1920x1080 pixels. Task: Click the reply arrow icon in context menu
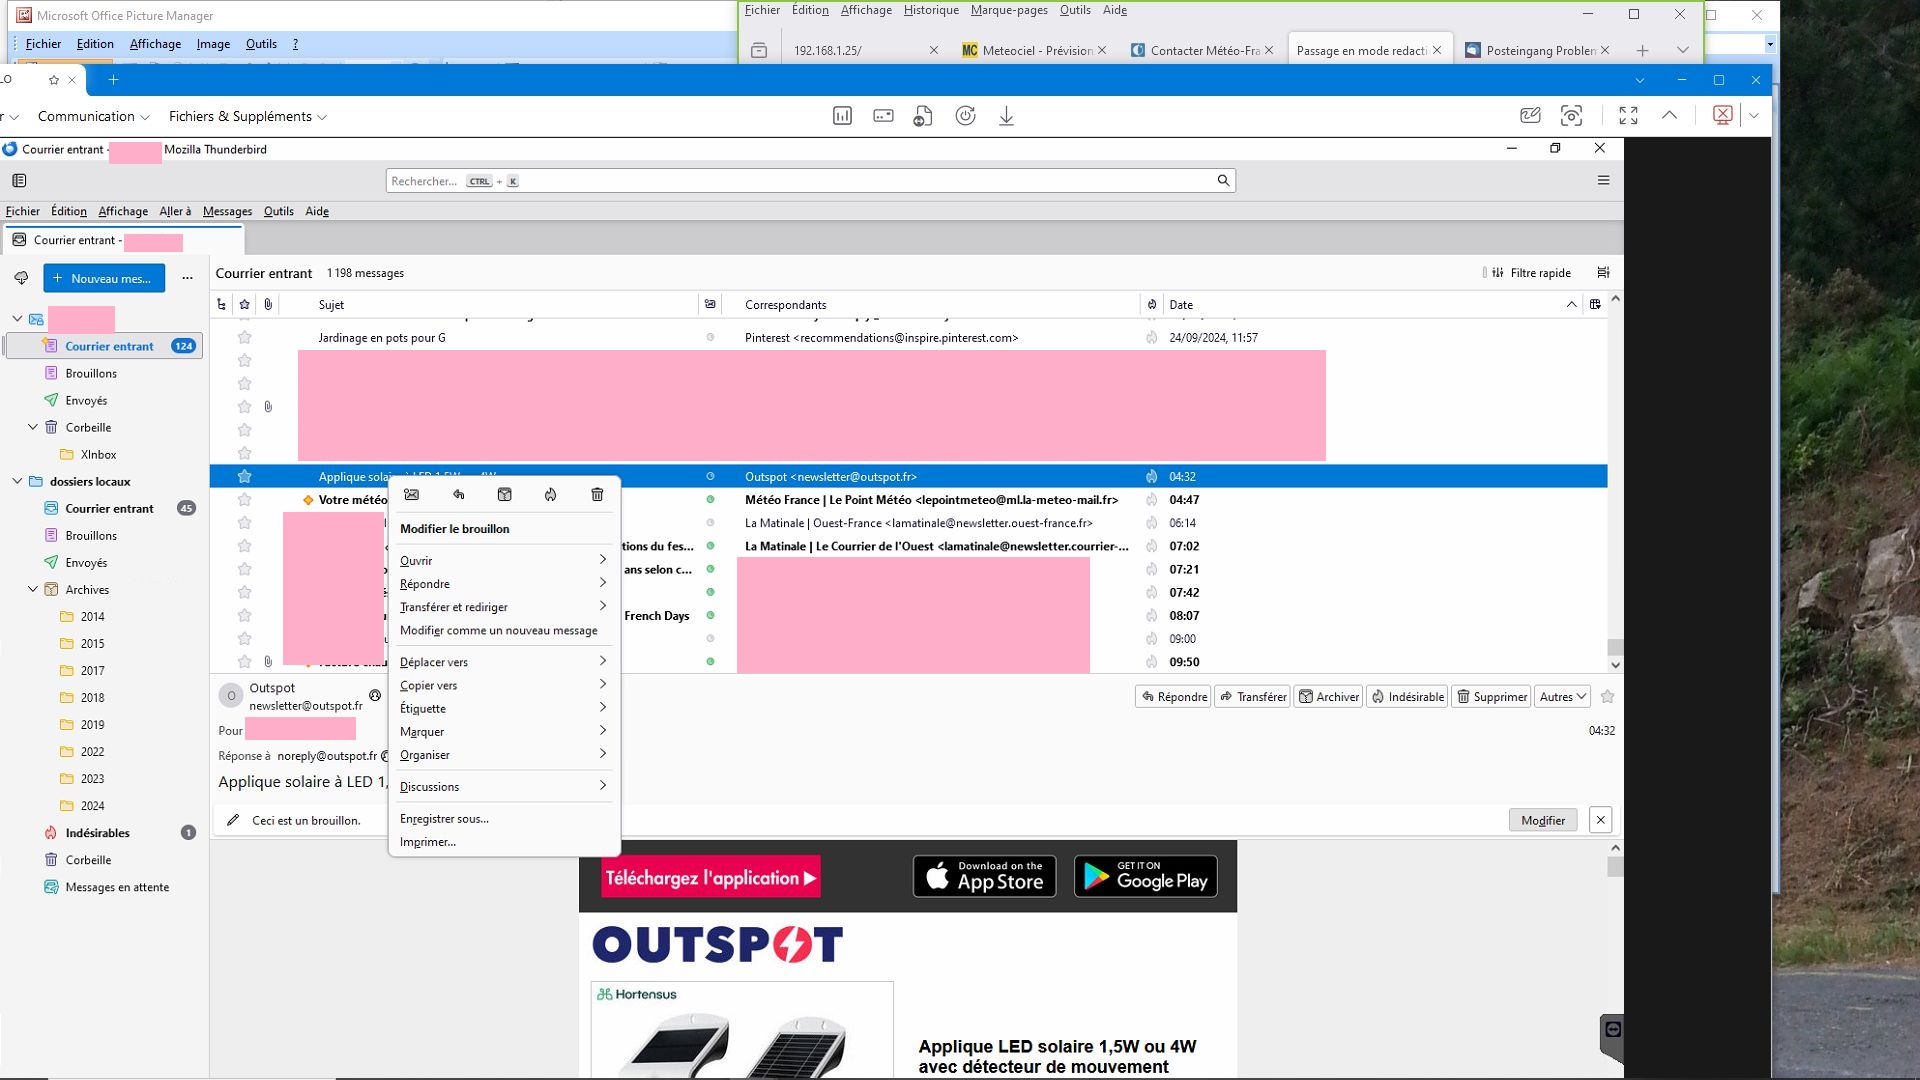(459, 495)
